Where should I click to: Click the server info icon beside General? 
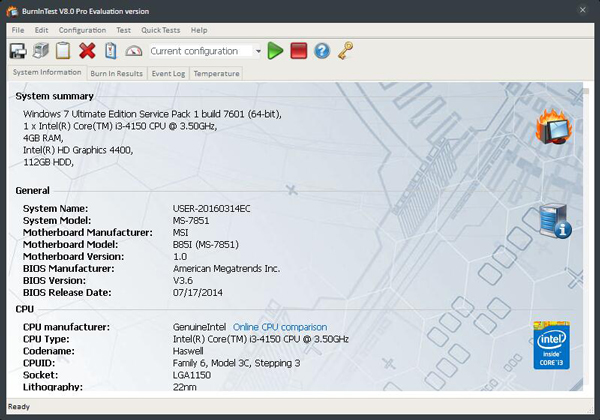[x=555, y=221]
